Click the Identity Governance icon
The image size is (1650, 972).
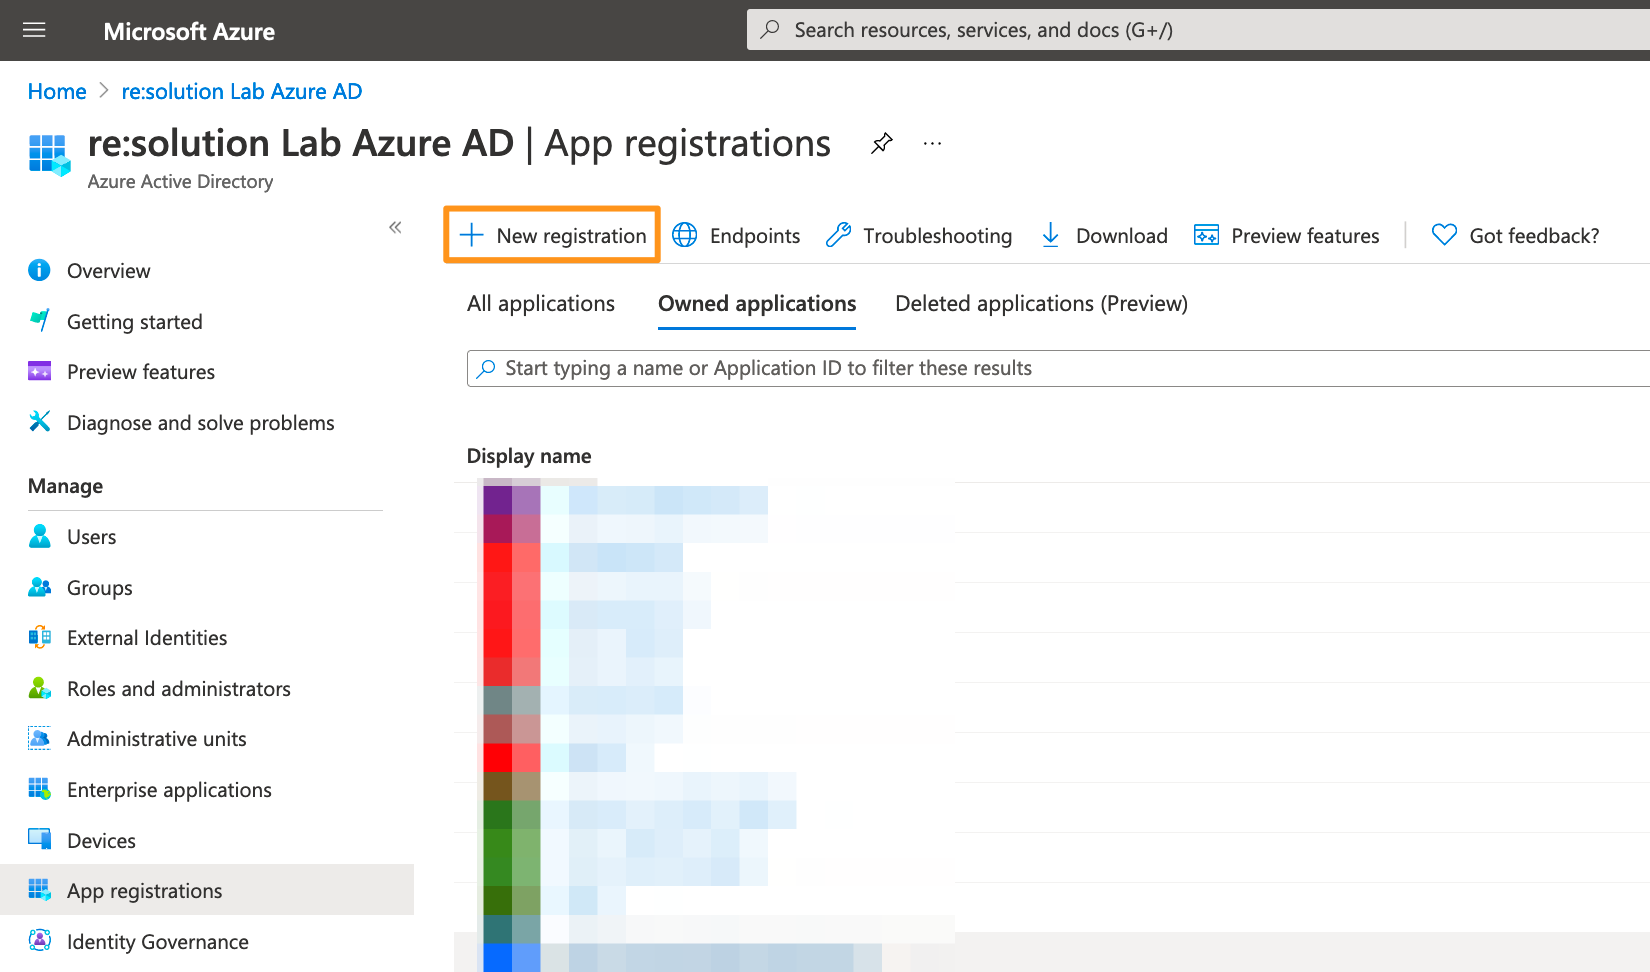click(39, 940)
